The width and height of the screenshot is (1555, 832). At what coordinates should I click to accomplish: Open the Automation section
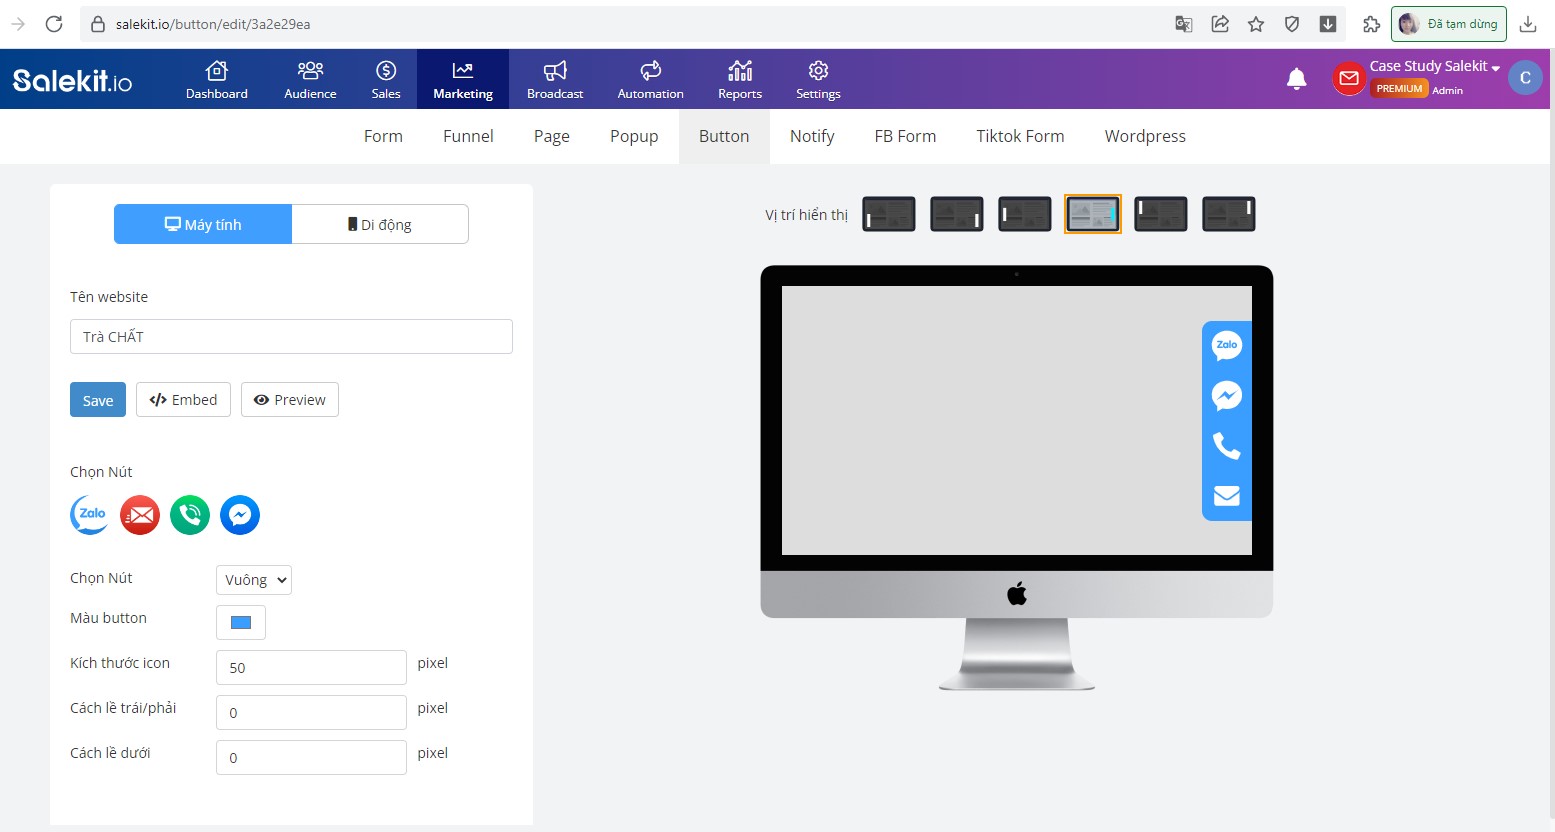[651, 80]
